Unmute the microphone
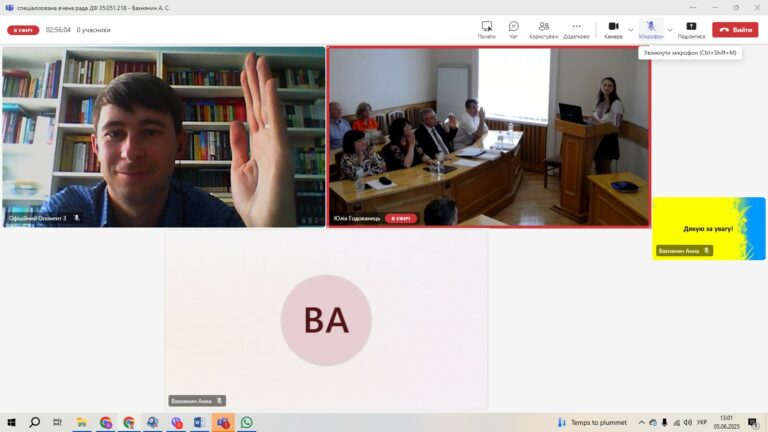Image resolution: width=768 pixels, height=432 pixels. (x=651, y=30)
